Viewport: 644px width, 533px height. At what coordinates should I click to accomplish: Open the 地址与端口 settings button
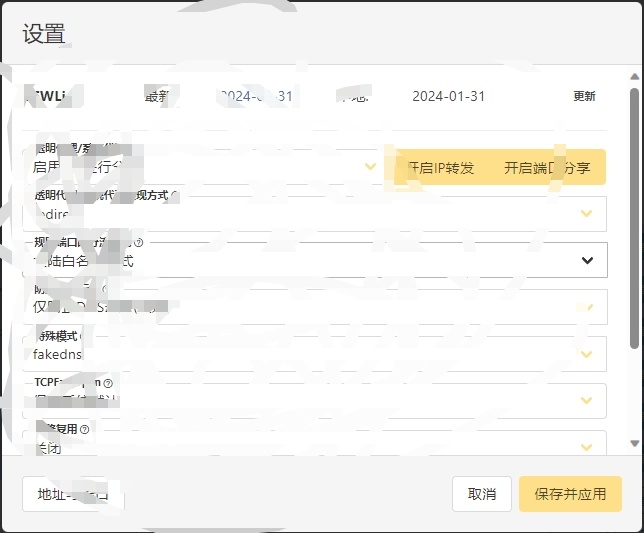(x=72, y=494)
